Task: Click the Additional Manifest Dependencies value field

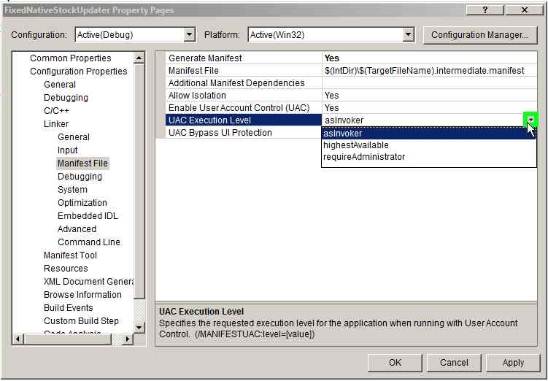Action: [x=430, y=83]
